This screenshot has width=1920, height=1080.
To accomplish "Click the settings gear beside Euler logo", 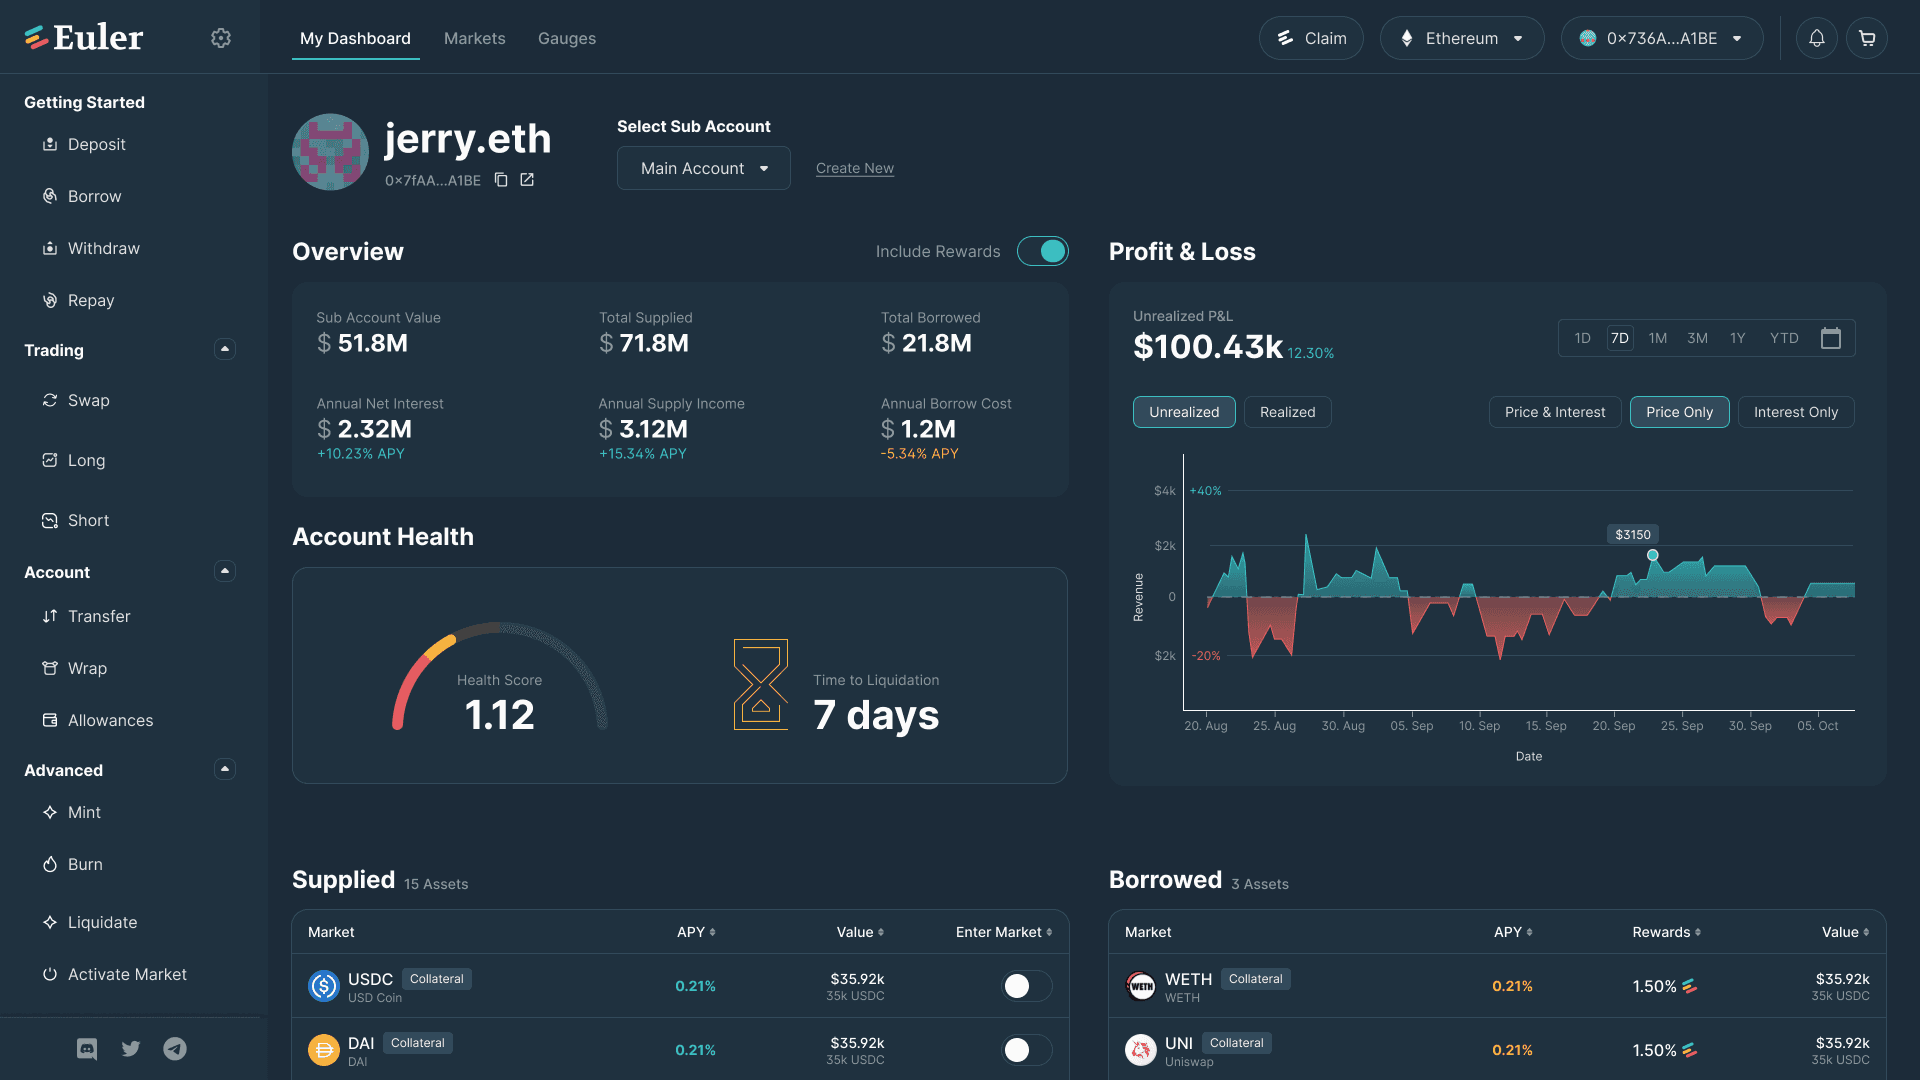I will coord(221,38).
